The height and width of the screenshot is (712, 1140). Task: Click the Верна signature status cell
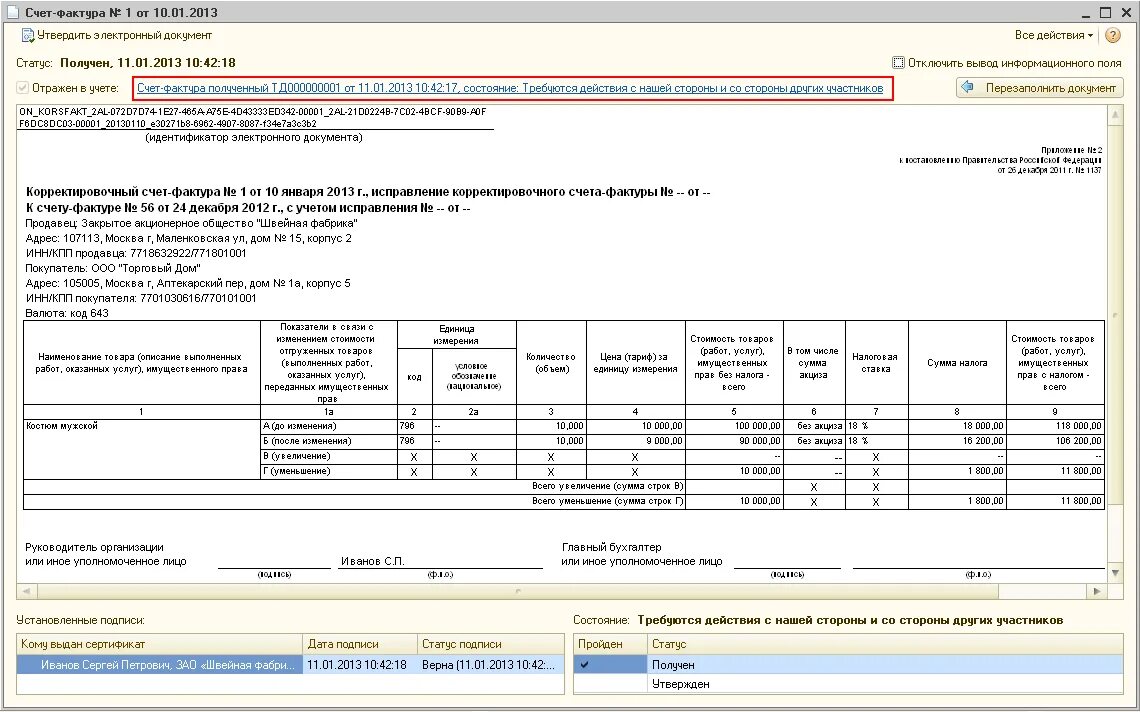491,665
